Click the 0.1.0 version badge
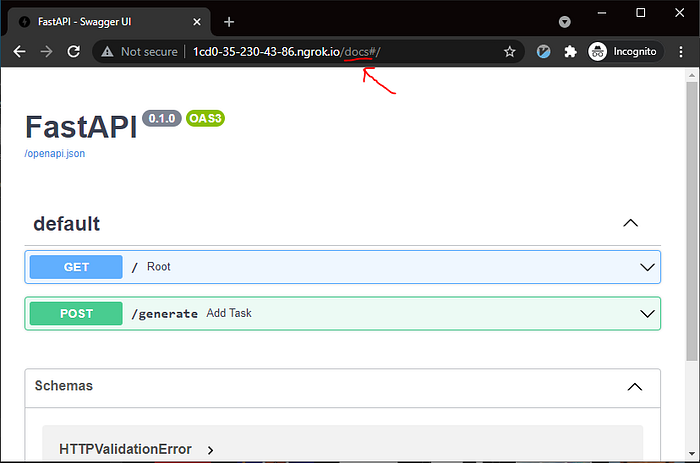700x463 pixels. (162, 118)
